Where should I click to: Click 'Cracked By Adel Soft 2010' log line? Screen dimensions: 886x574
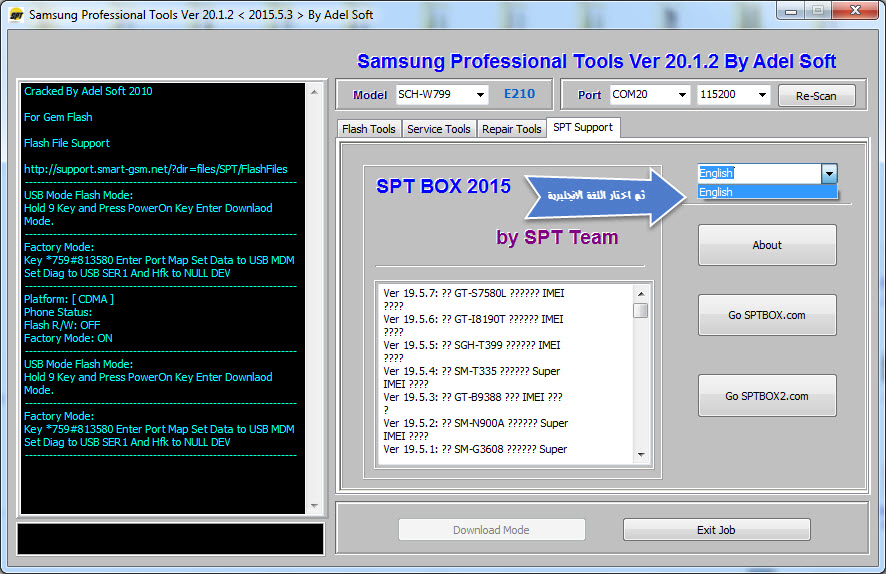point(88,91)
